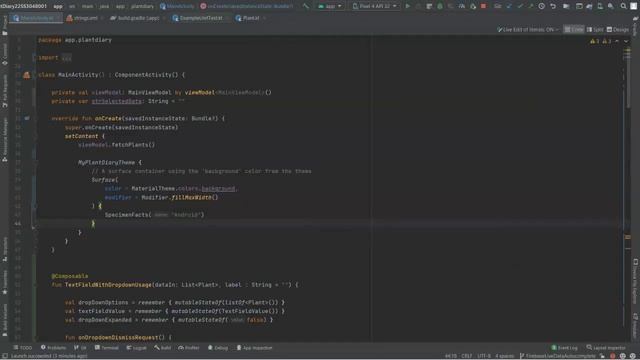Open the Commit tool window on left strip

(x=4, y=55)
